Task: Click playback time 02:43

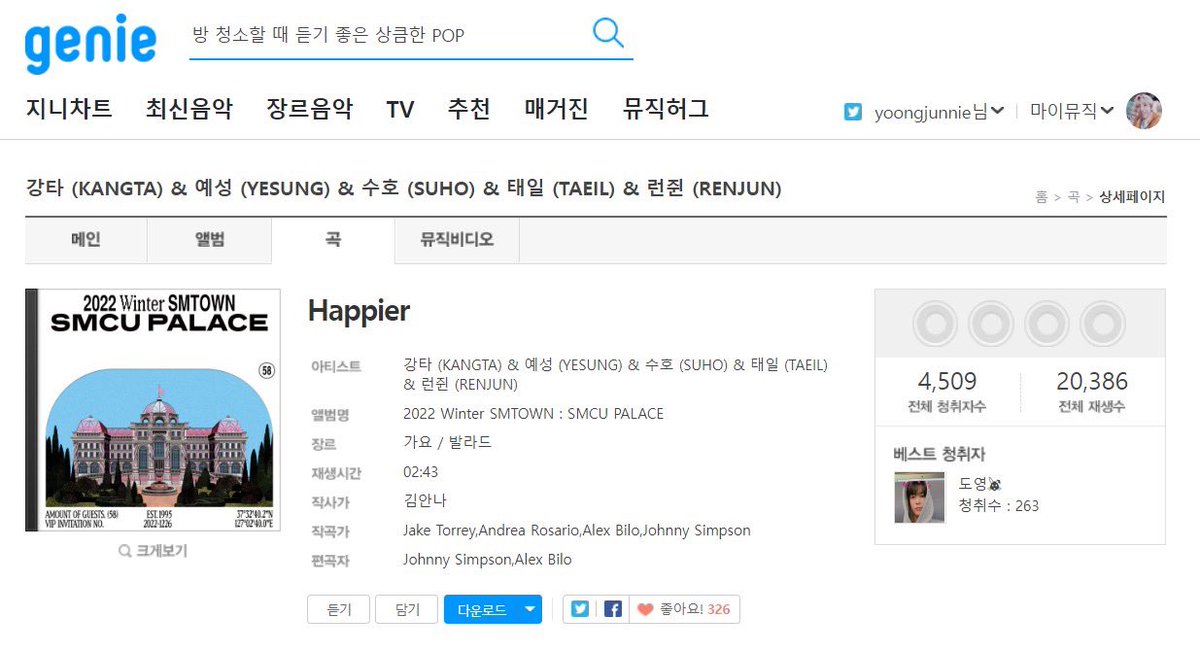Action: pyautogui.click(x=421, y=472)
